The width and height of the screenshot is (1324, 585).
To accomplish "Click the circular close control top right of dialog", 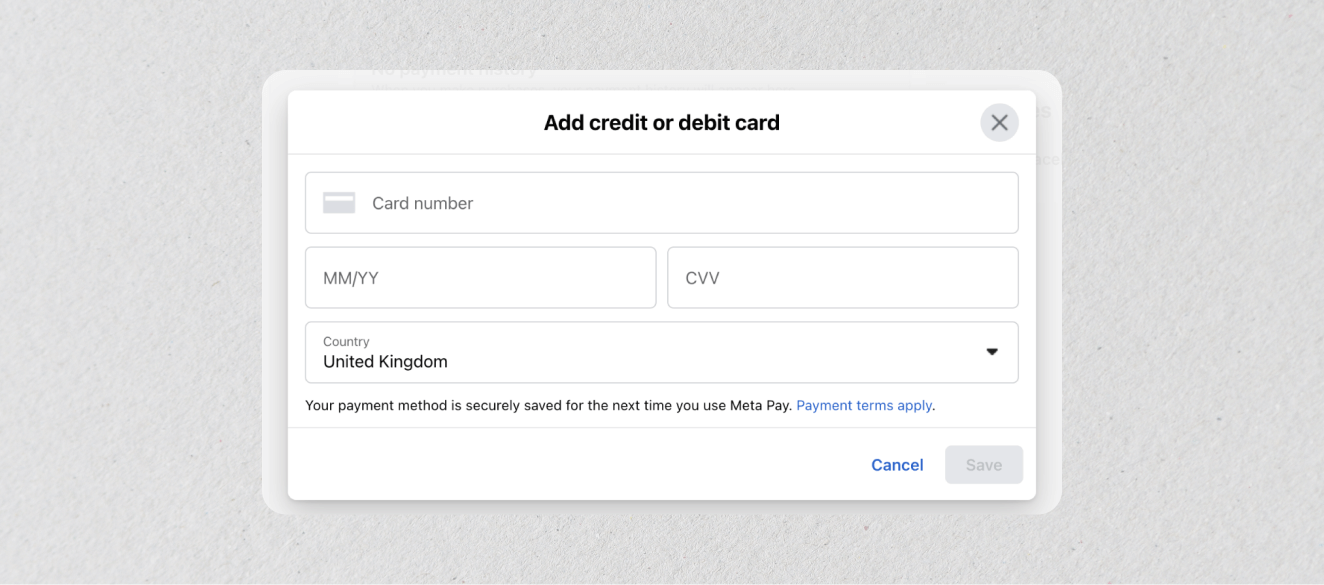I will (x=999, y=122).
